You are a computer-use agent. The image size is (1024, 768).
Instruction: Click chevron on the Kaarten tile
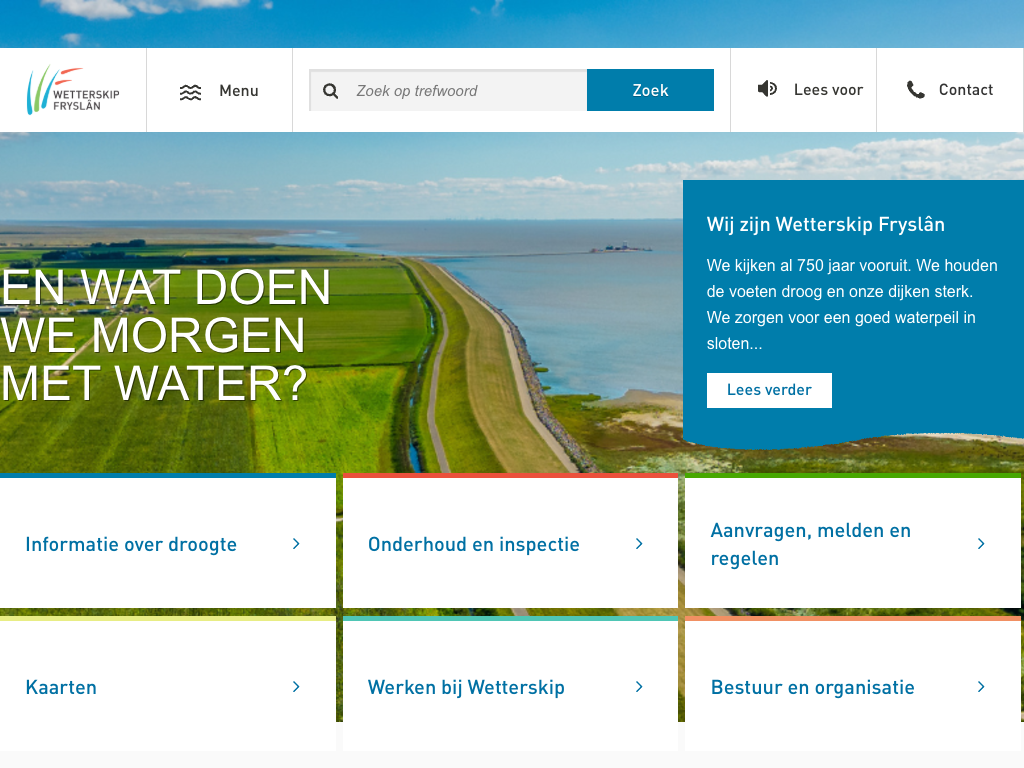(296, 687)
